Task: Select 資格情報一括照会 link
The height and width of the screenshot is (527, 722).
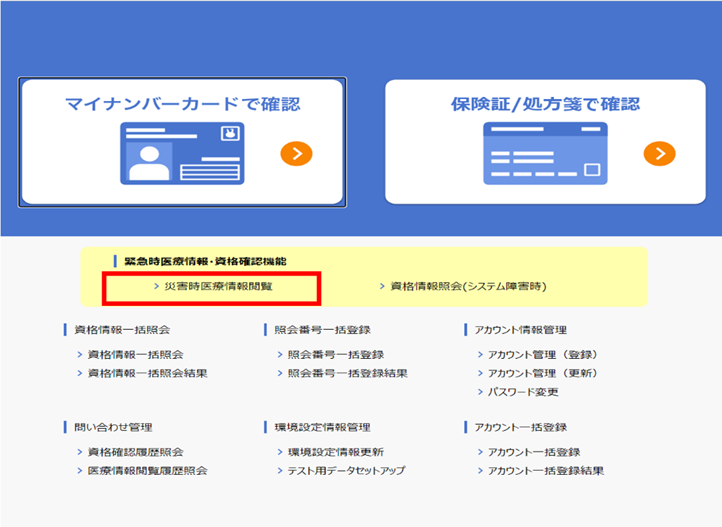Action: (x=135, y=354)
